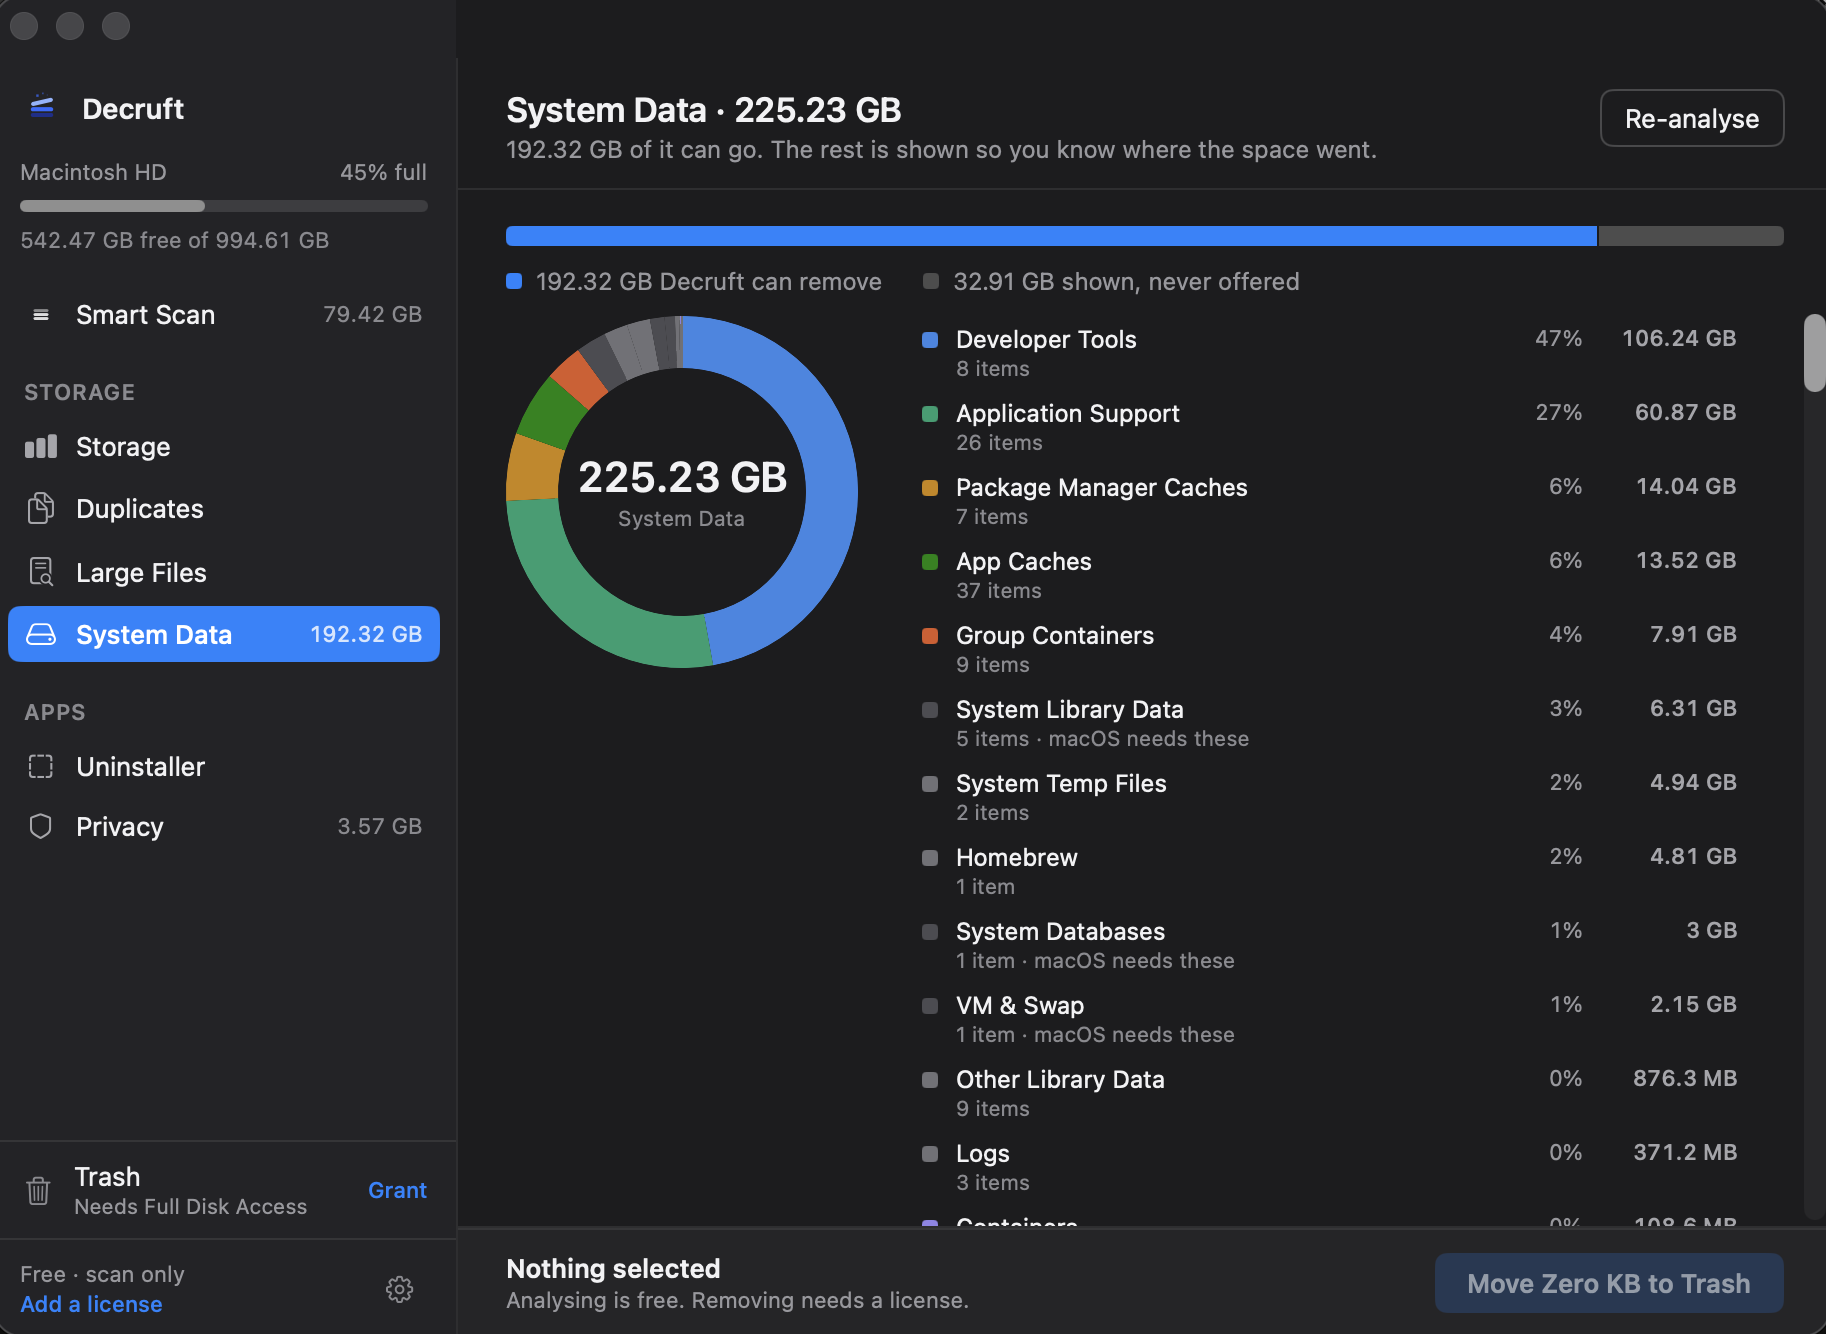Go to the Duplicates section
The width and height of the screenshot is (1826, 1334).
pos(224,509)
